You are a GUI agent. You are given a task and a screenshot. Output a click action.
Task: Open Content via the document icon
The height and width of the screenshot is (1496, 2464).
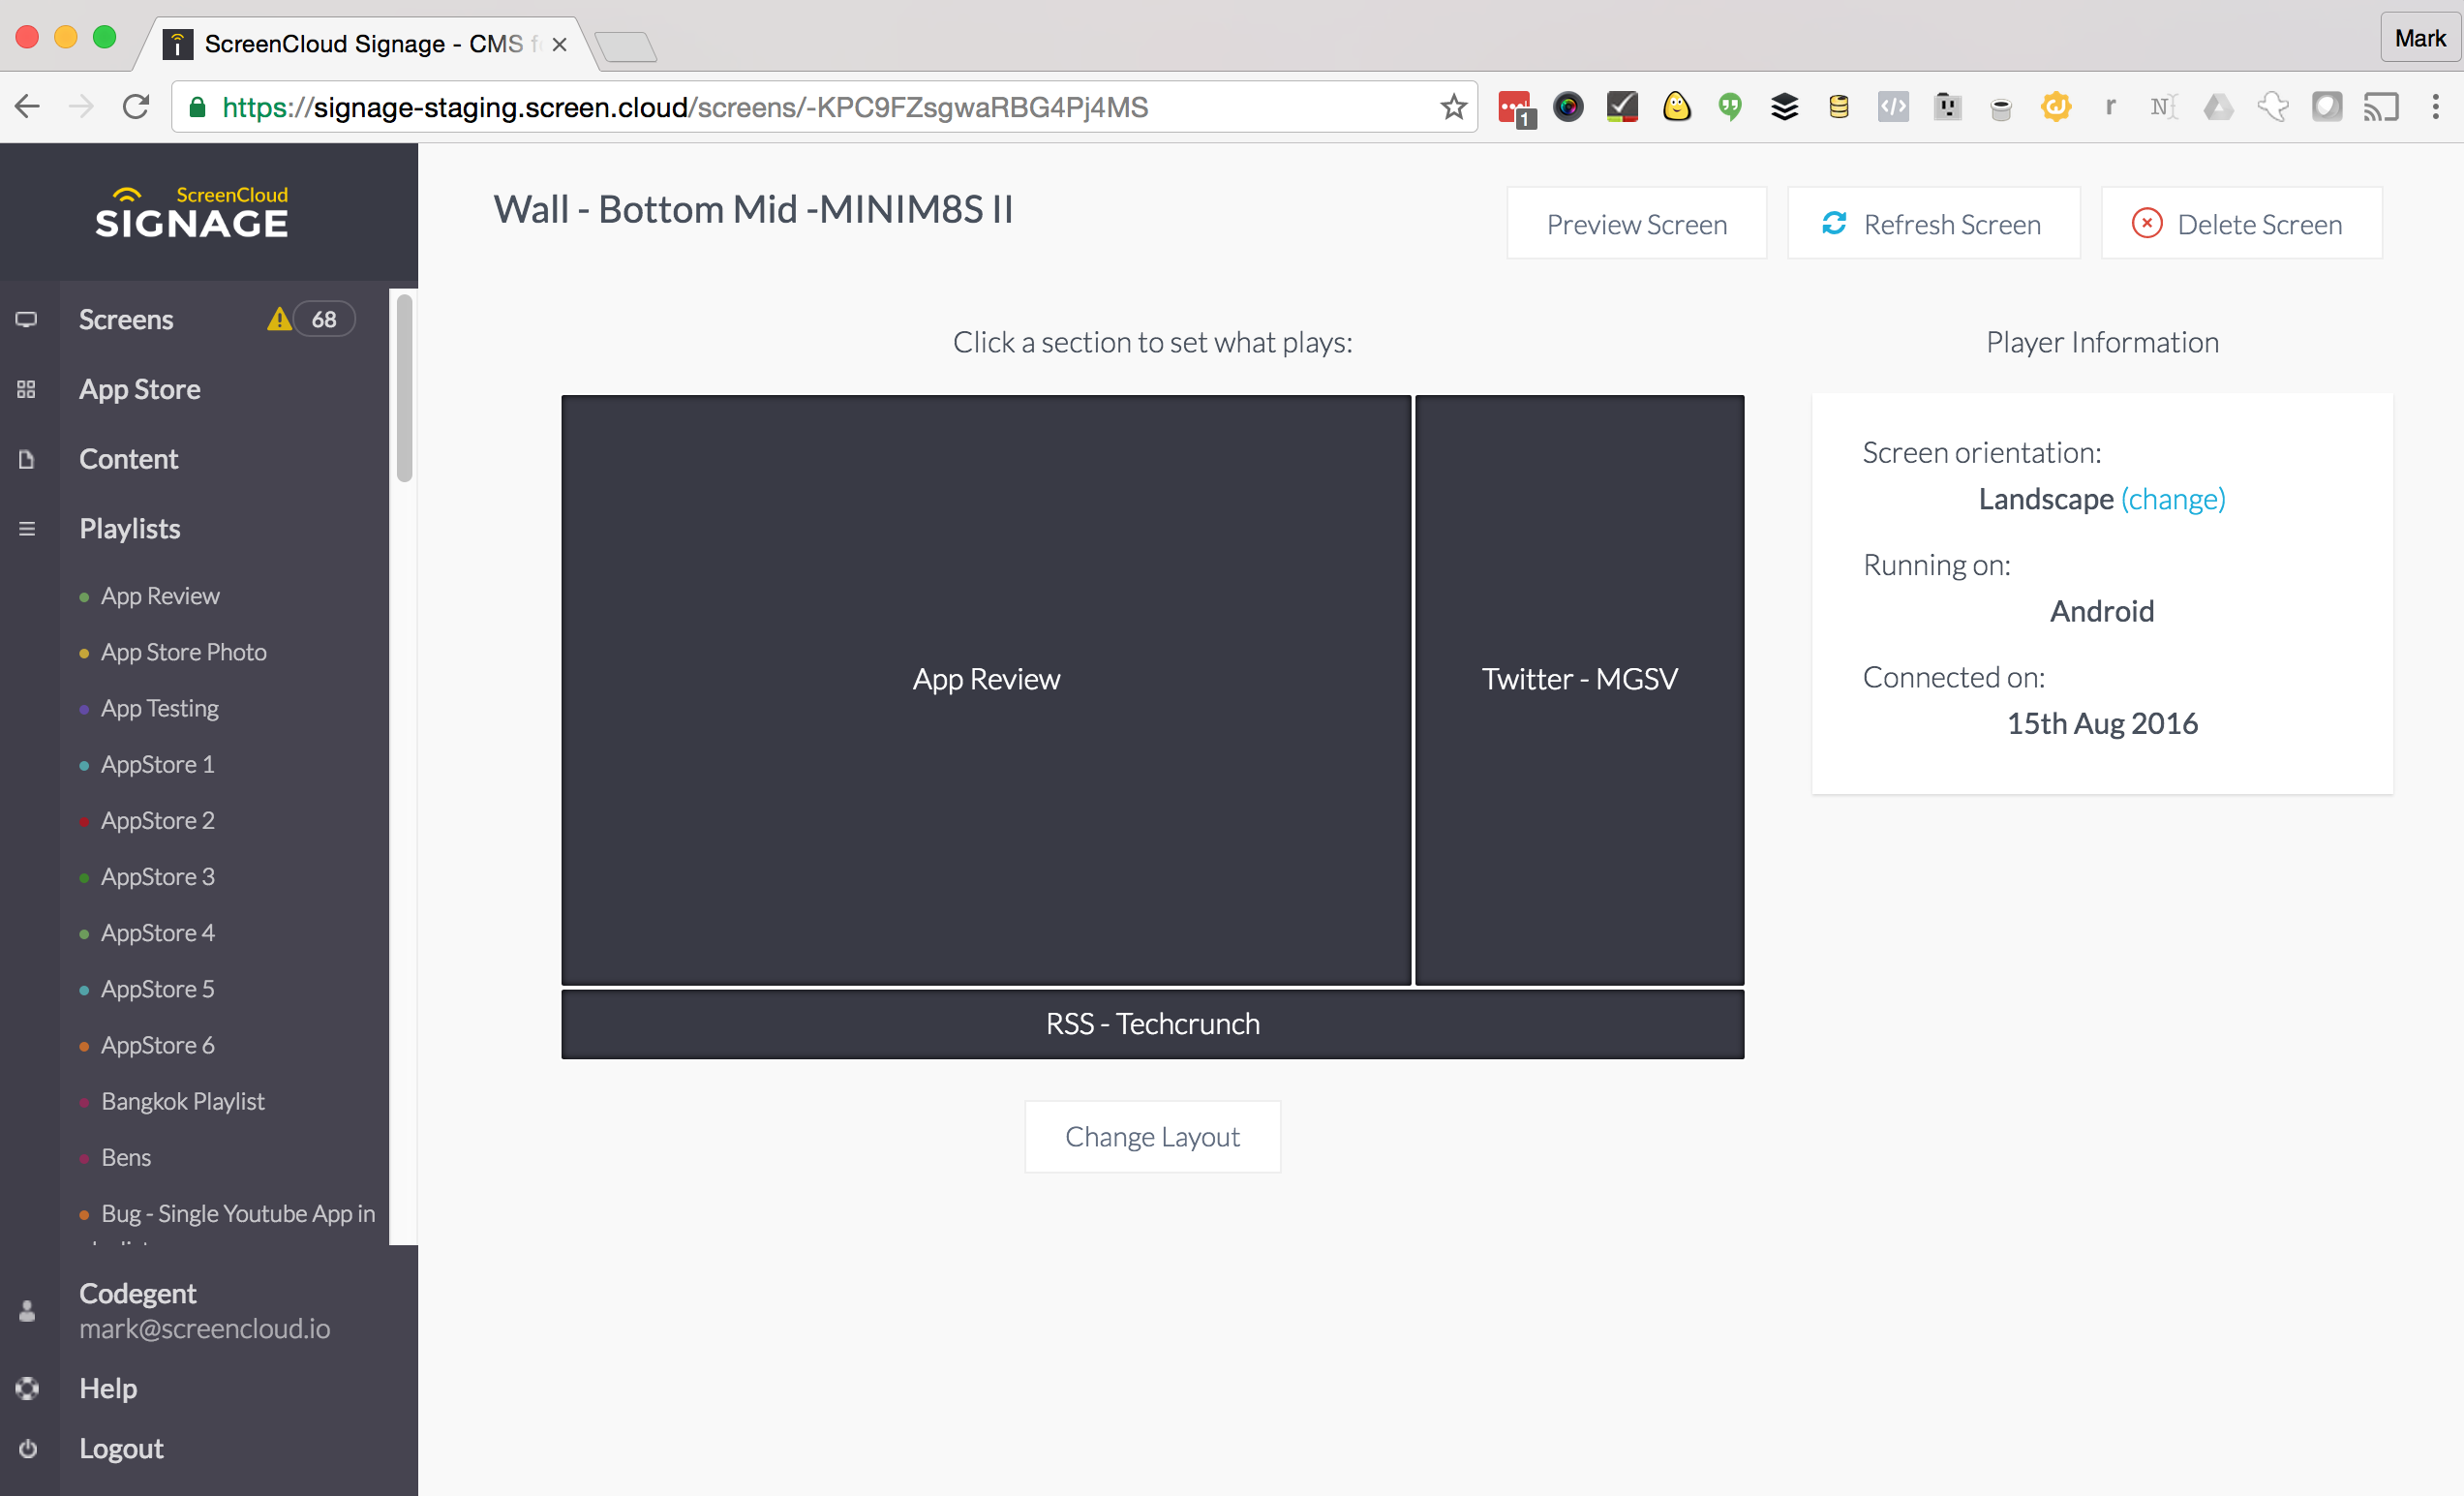tap(26, 458)
